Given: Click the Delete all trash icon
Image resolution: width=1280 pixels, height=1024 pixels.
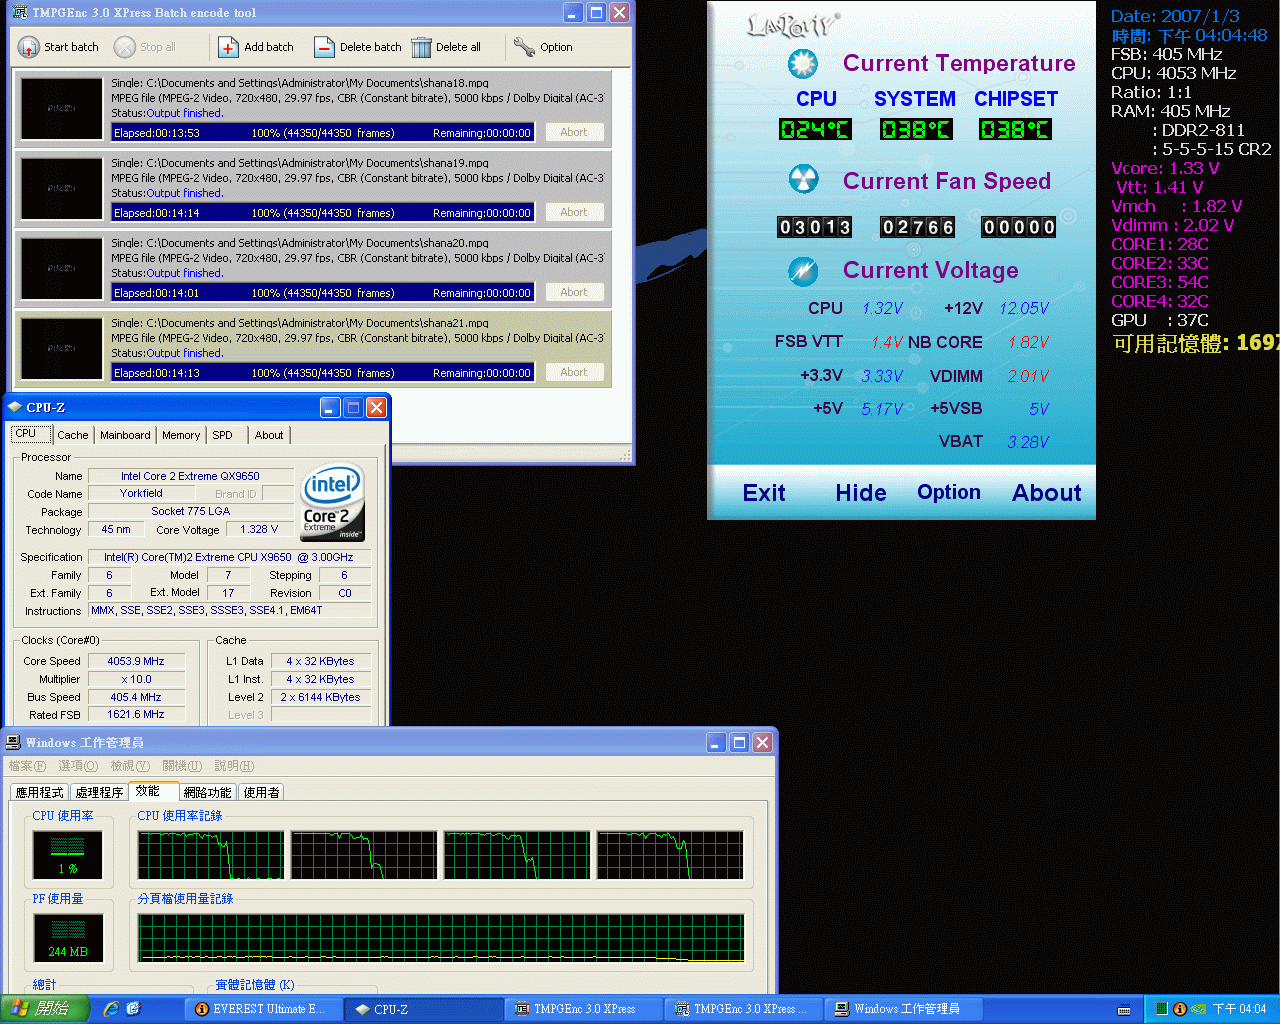Looking at the screenshot, I should (421, 47).
